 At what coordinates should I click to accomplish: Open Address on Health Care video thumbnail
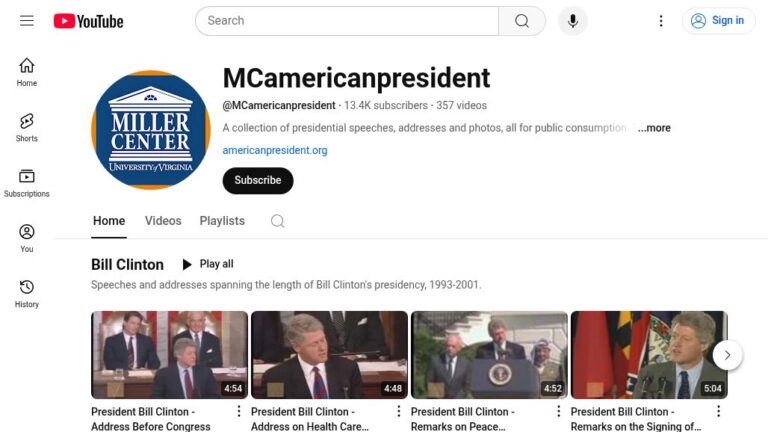(x=329, y=355)
